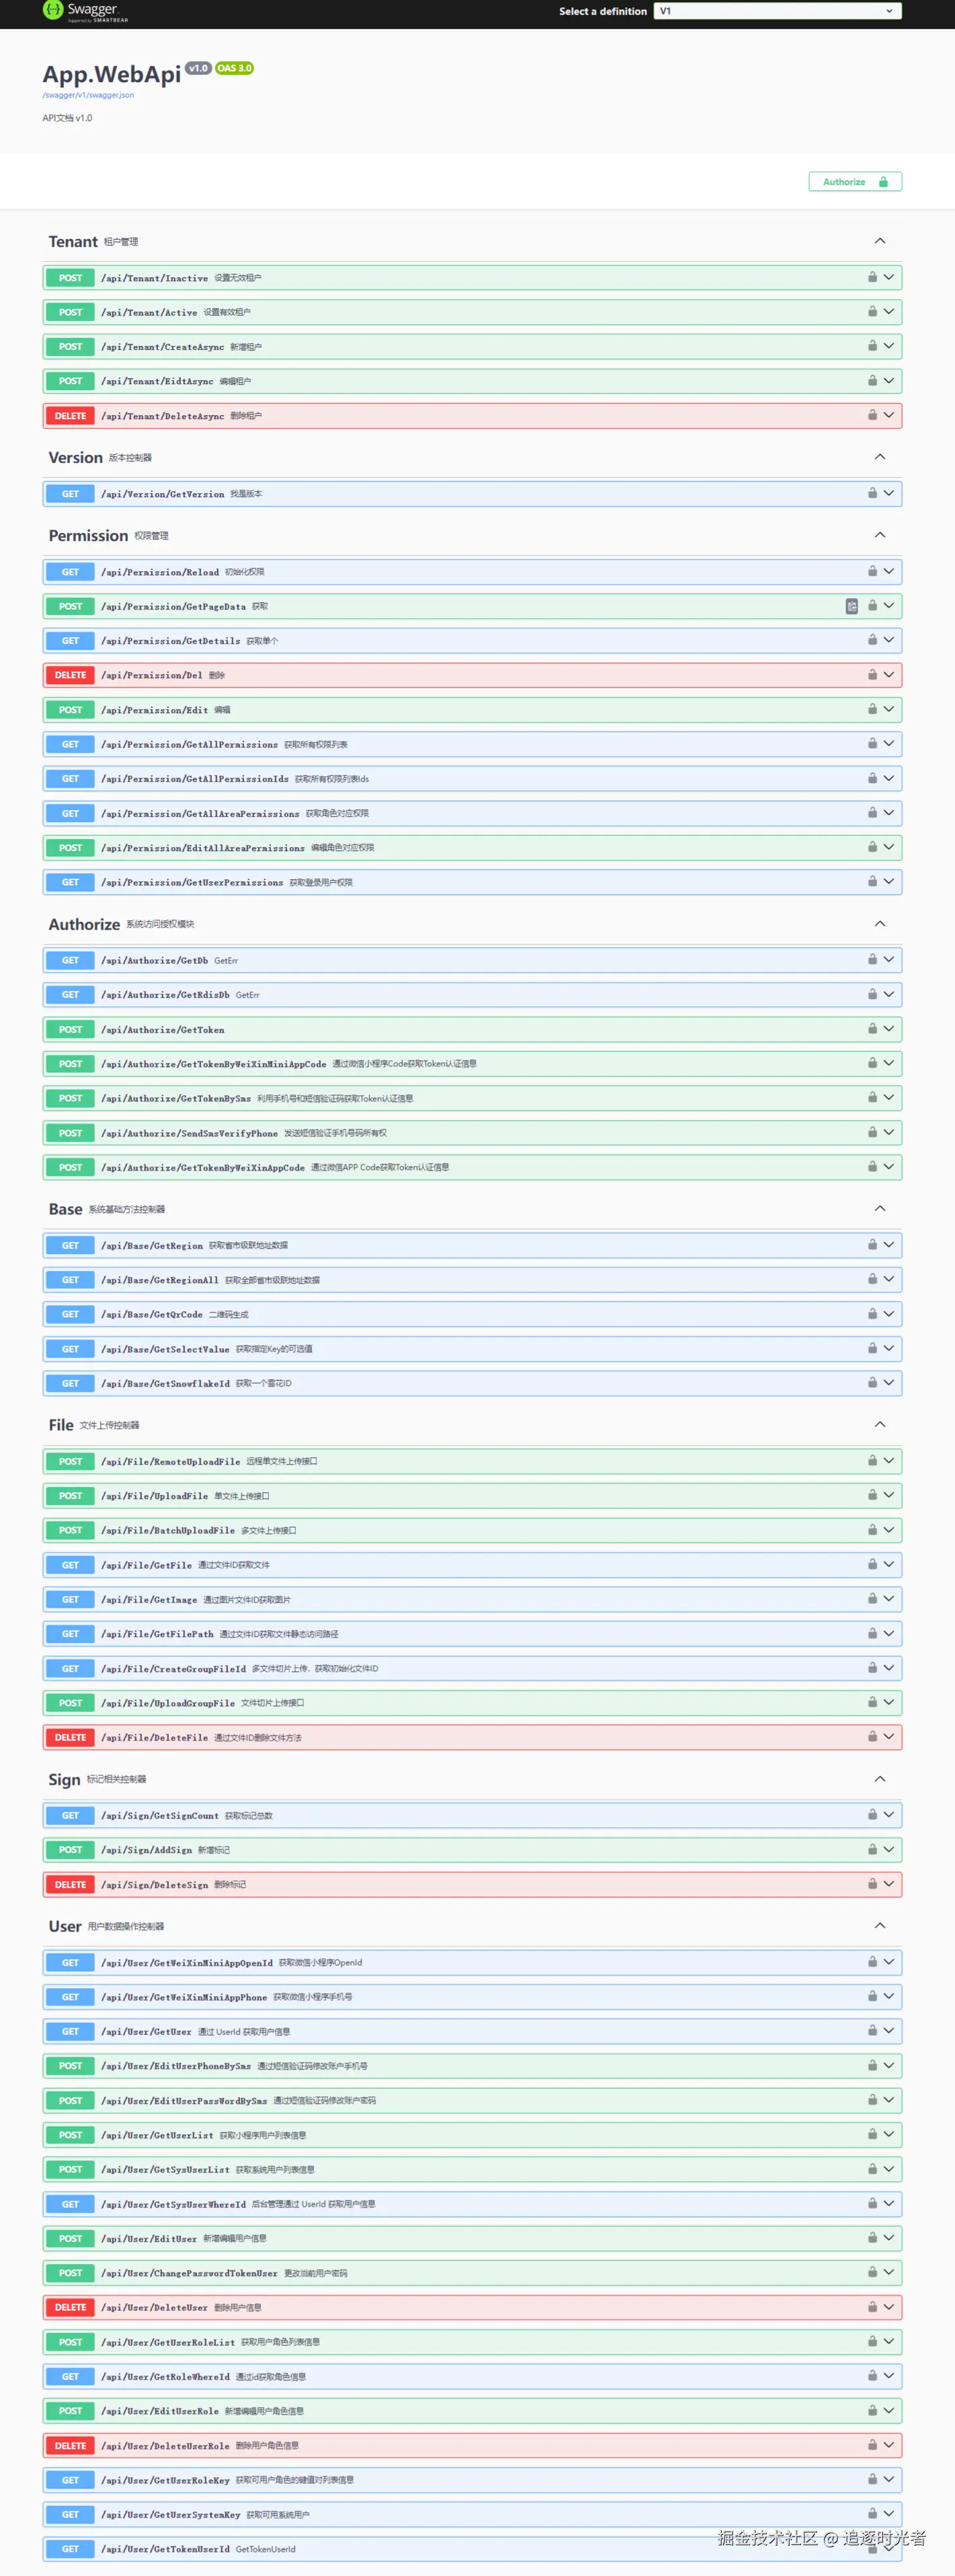Click lock icon on /api/Authorize/GetToken row

click(872, 1028)
